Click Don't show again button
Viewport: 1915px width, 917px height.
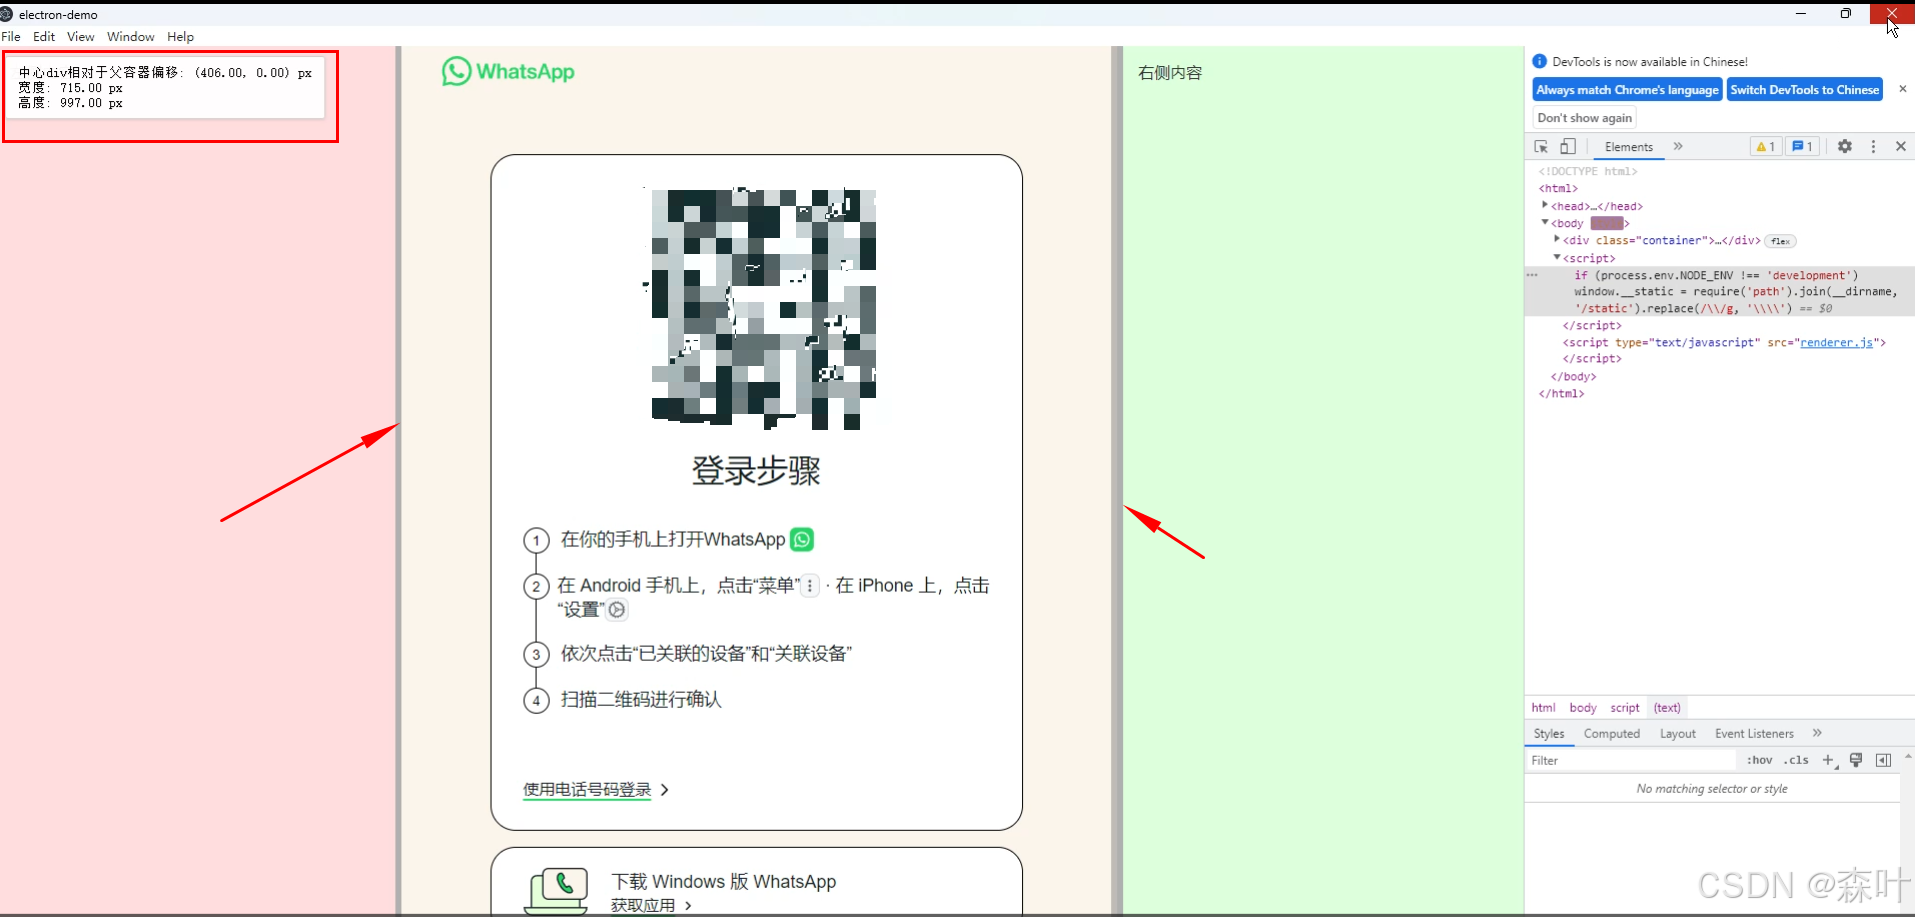click(x=1585, y=118)
